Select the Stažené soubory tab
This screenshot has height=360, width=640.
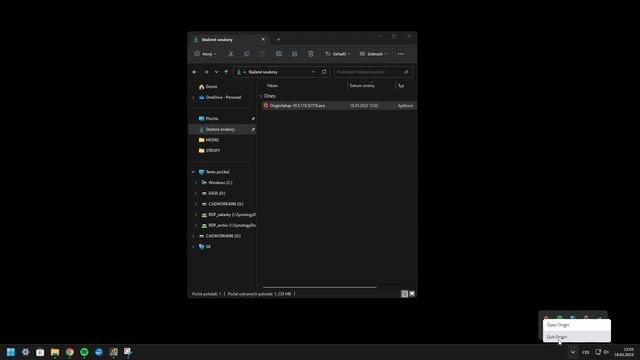[x=228, y=40]
